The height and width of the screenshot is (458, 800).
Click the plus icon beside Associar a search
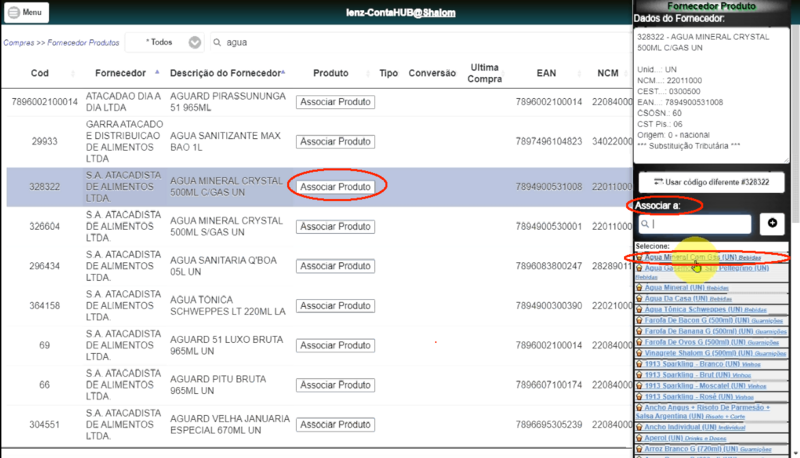(772, 223)
